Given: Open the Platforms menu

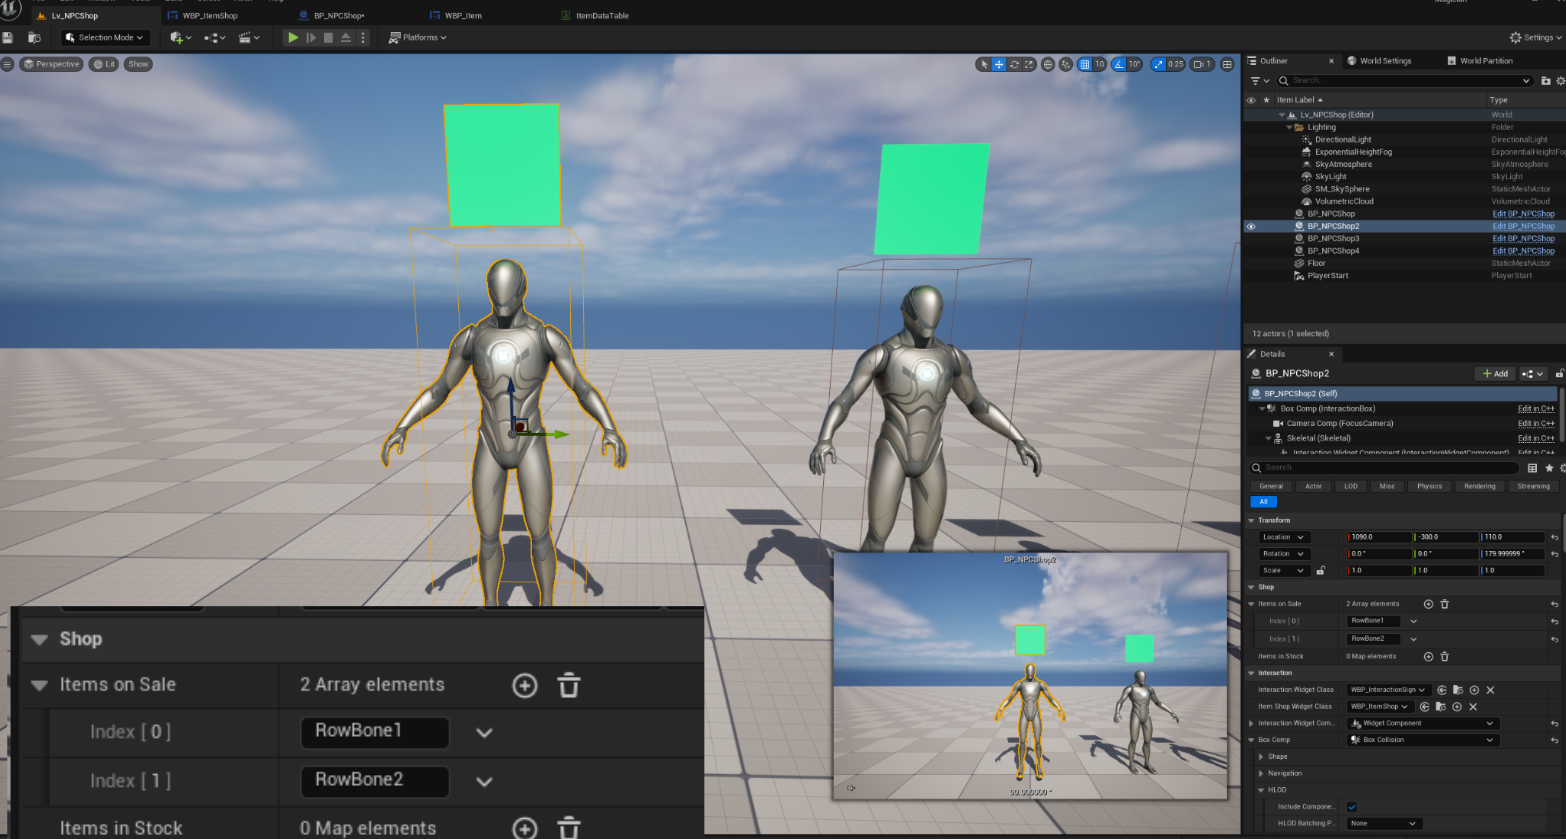Looking at the screenshot, I should click(418, 37).
